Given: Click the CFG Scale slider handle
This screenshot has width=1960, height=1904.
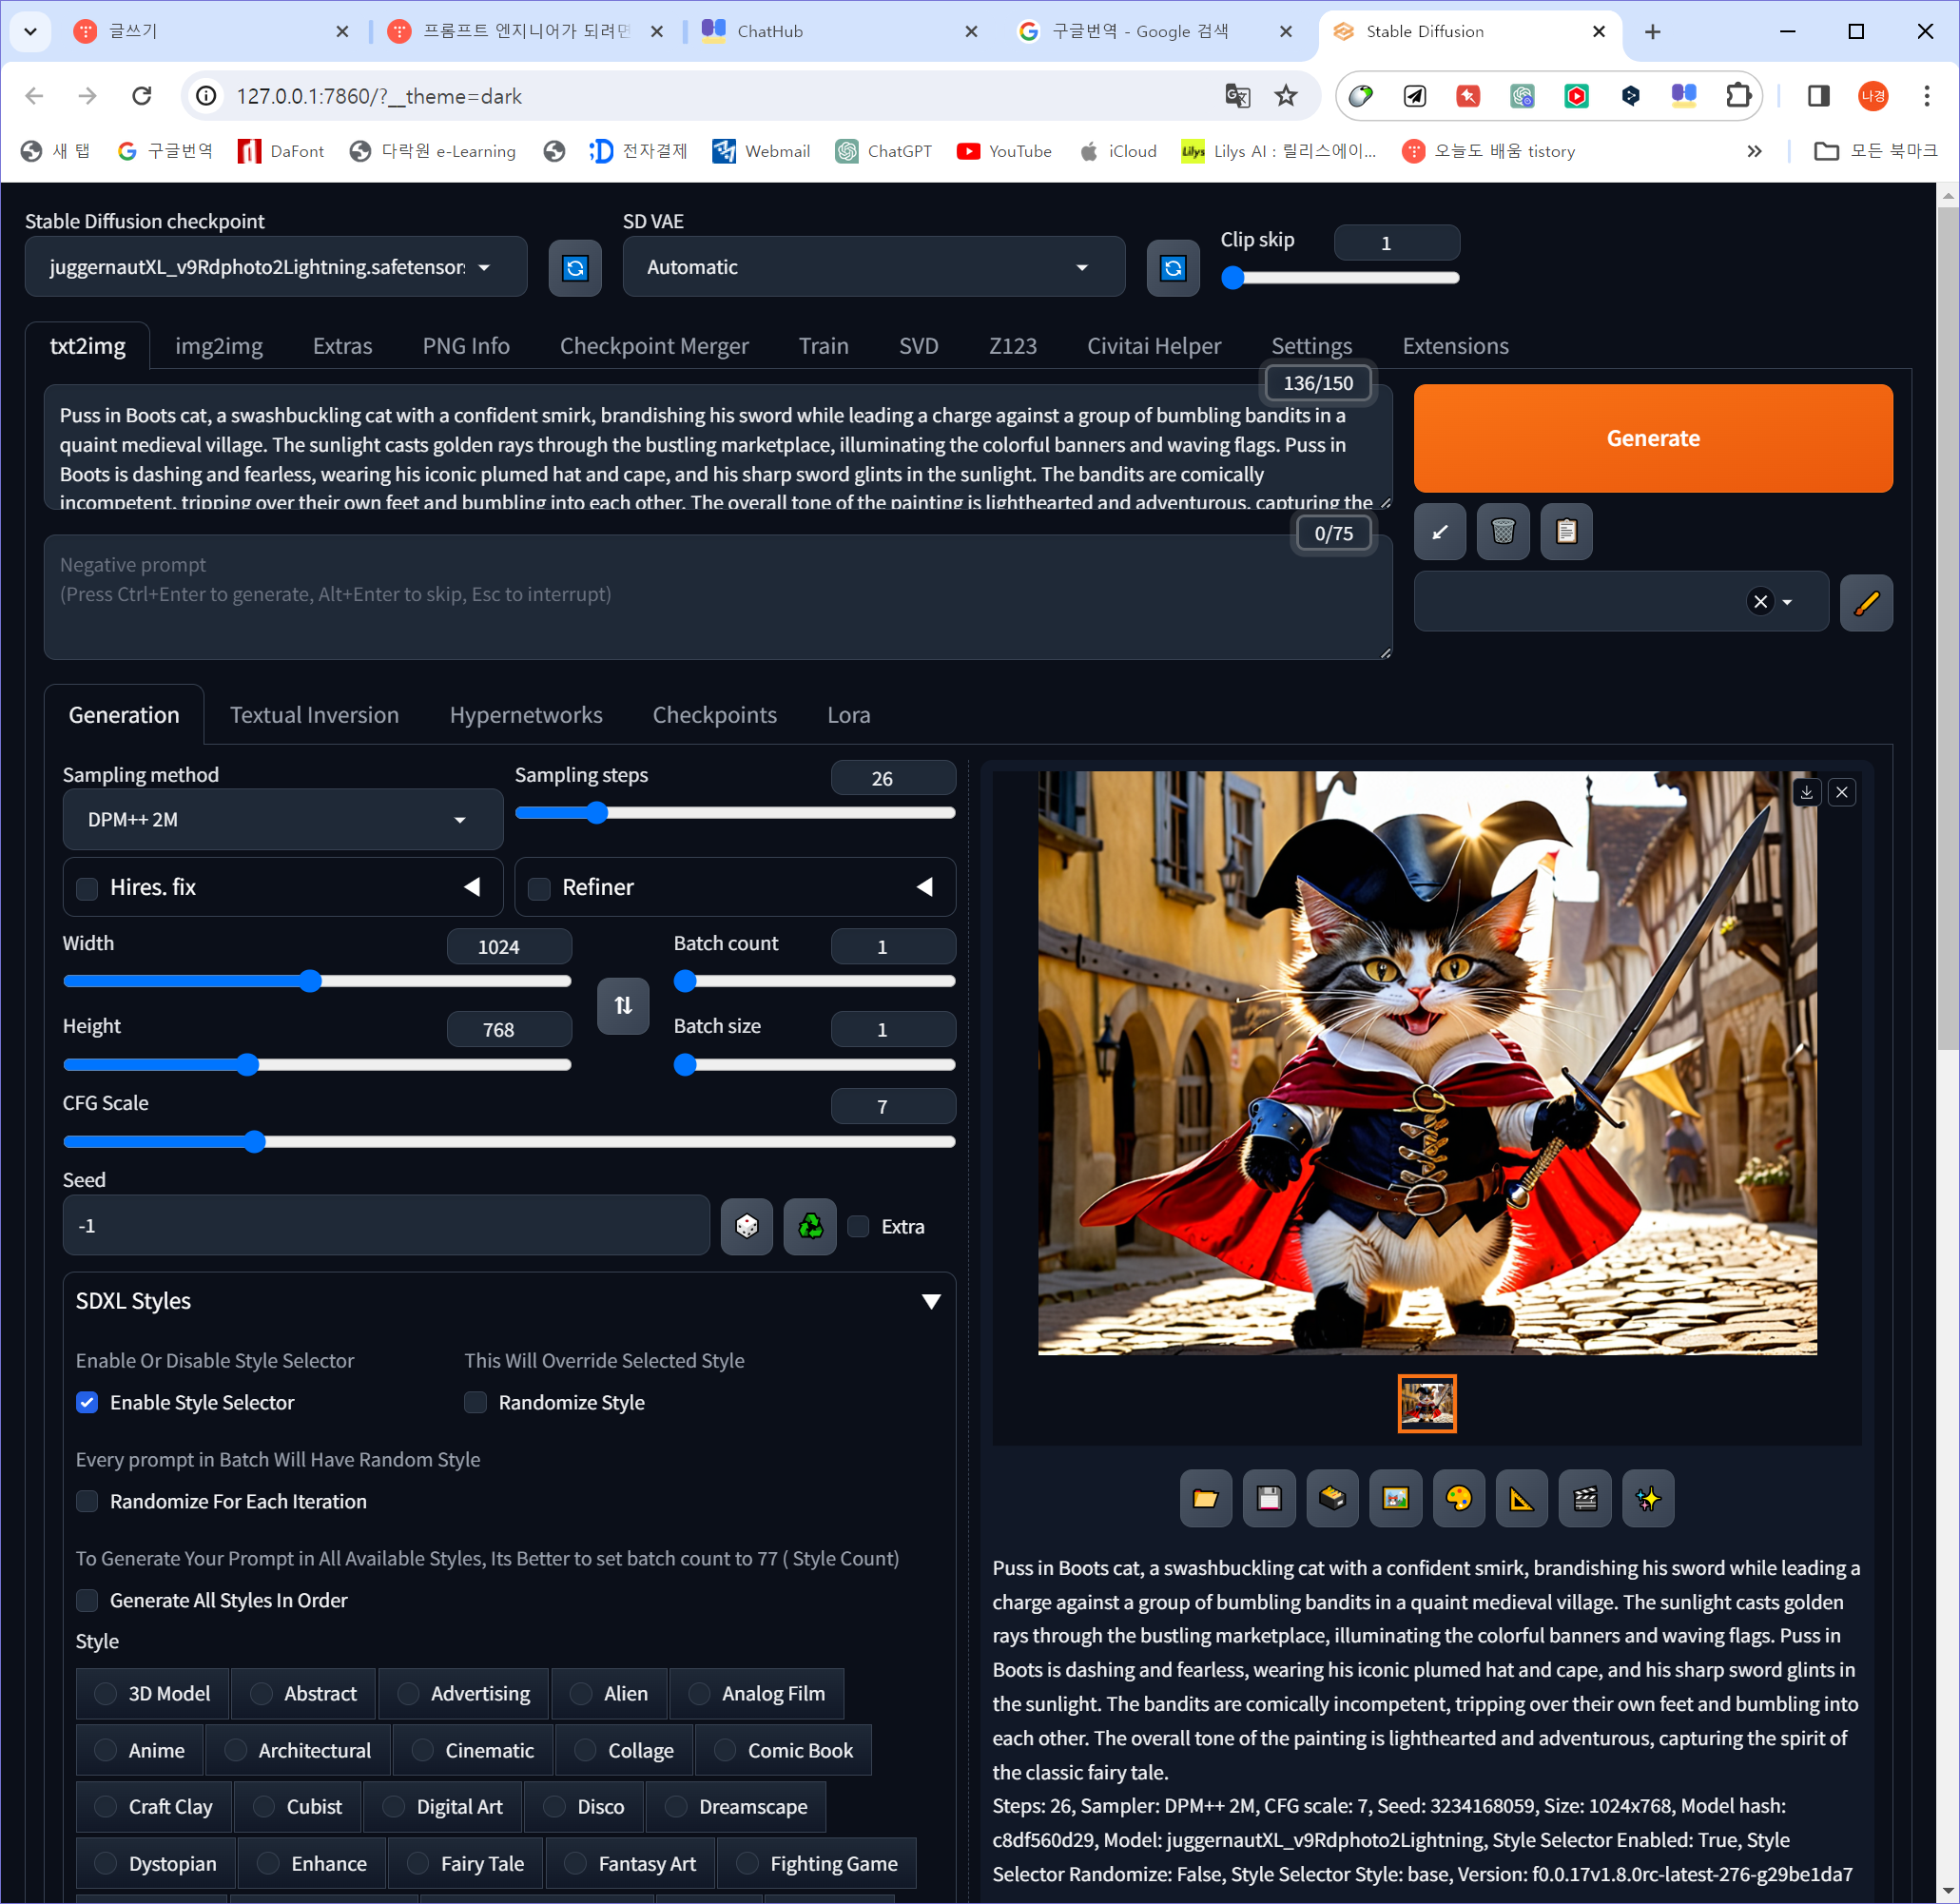Looking at the screenshot, I should [254, 1142].
